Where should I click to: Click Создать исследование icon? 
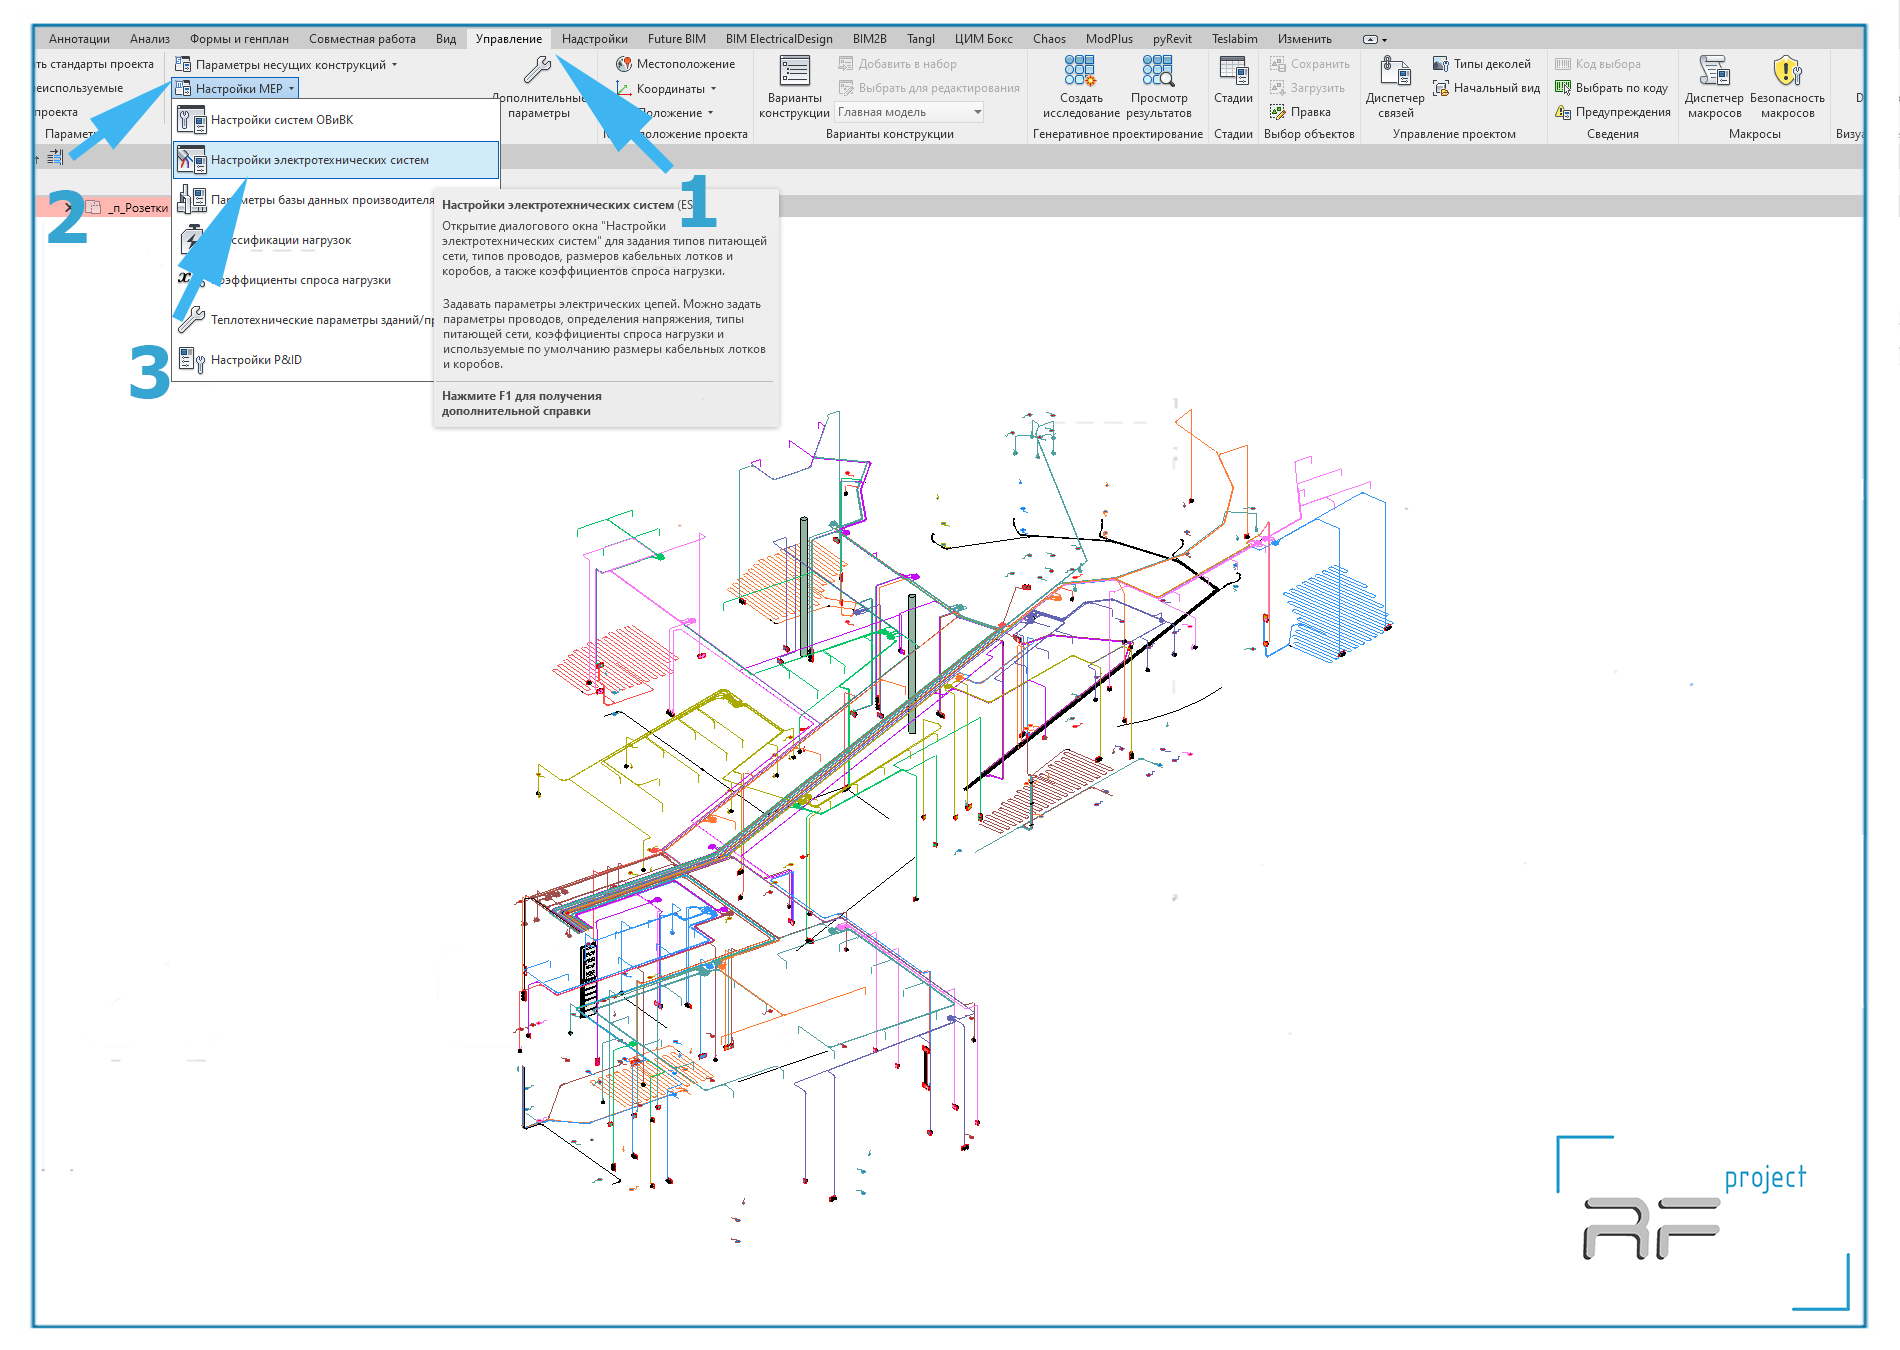click(x=1080, y=71)
